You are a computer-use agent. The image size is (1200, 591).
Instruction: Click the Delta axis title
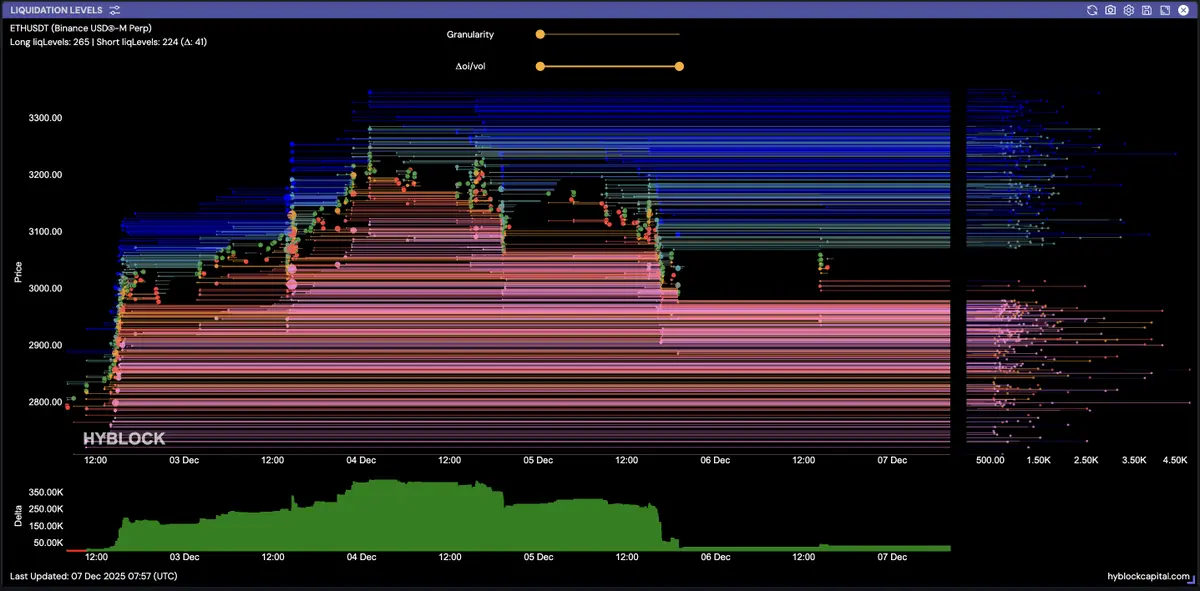(18, 514)
